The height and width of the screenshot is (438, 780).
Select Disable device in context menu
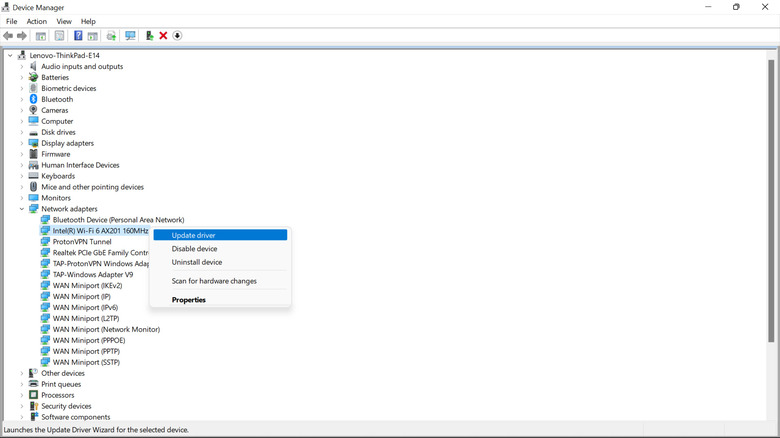pos(194,249)
